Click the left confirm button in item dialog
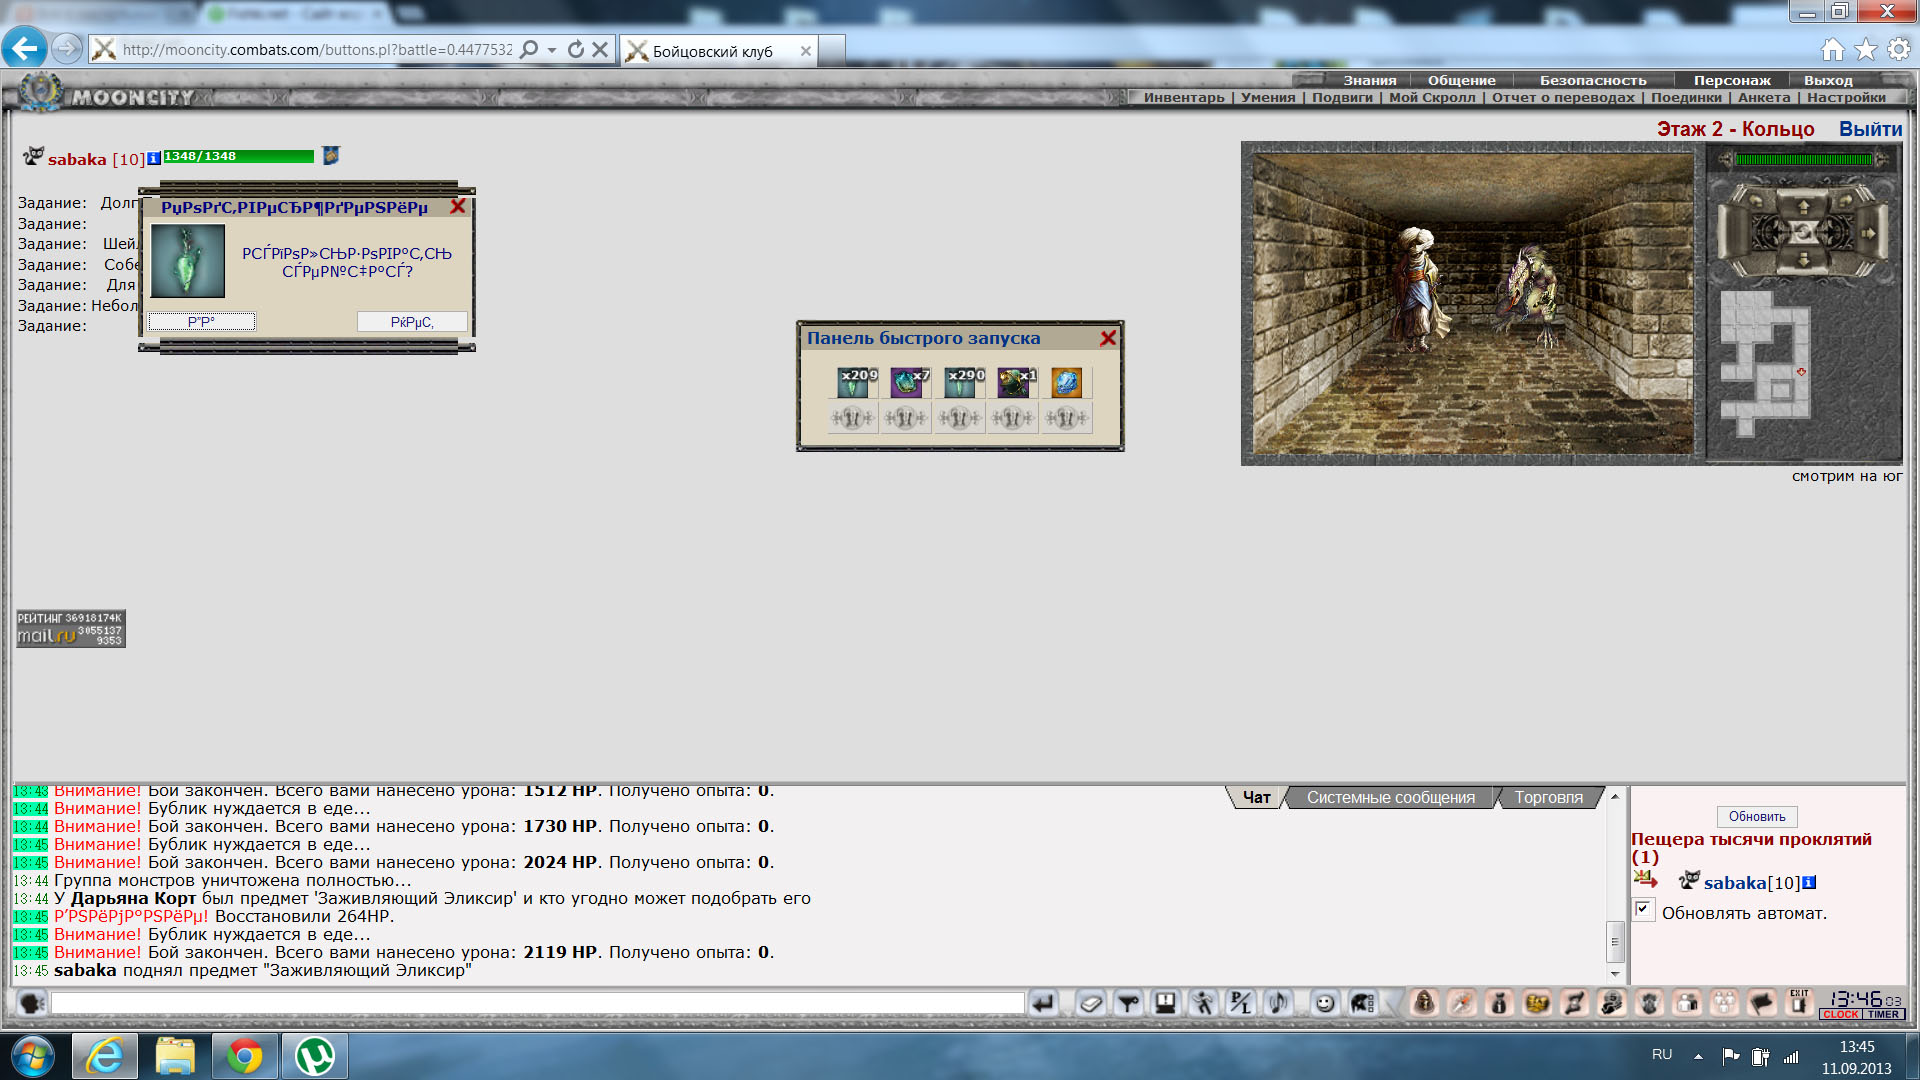The width and height of the screenshot is (1920, 1080). [201, 322]
